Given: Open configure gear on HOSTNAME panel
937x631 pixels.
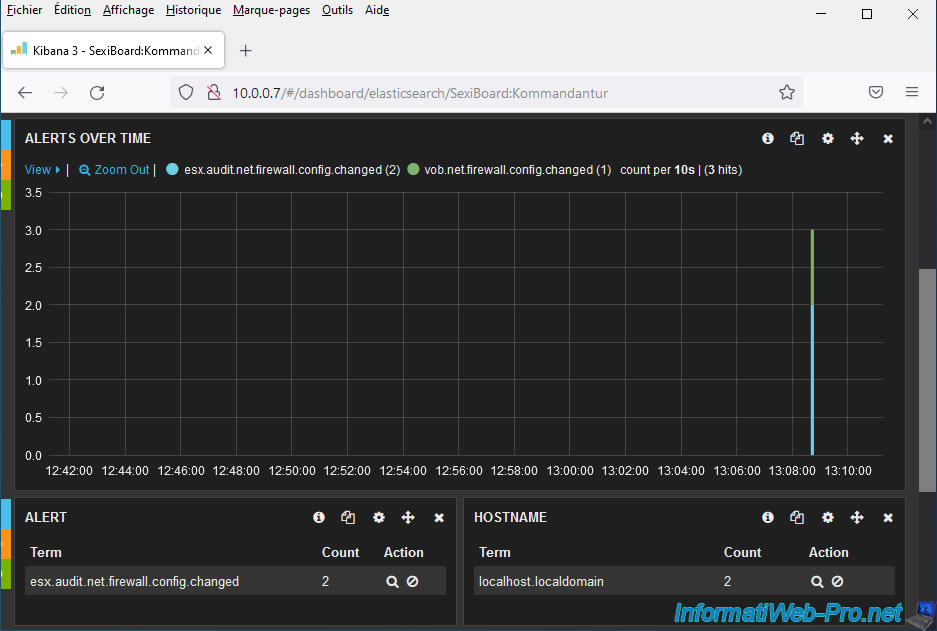Looking at the screenshot, I should pos(827,518).
